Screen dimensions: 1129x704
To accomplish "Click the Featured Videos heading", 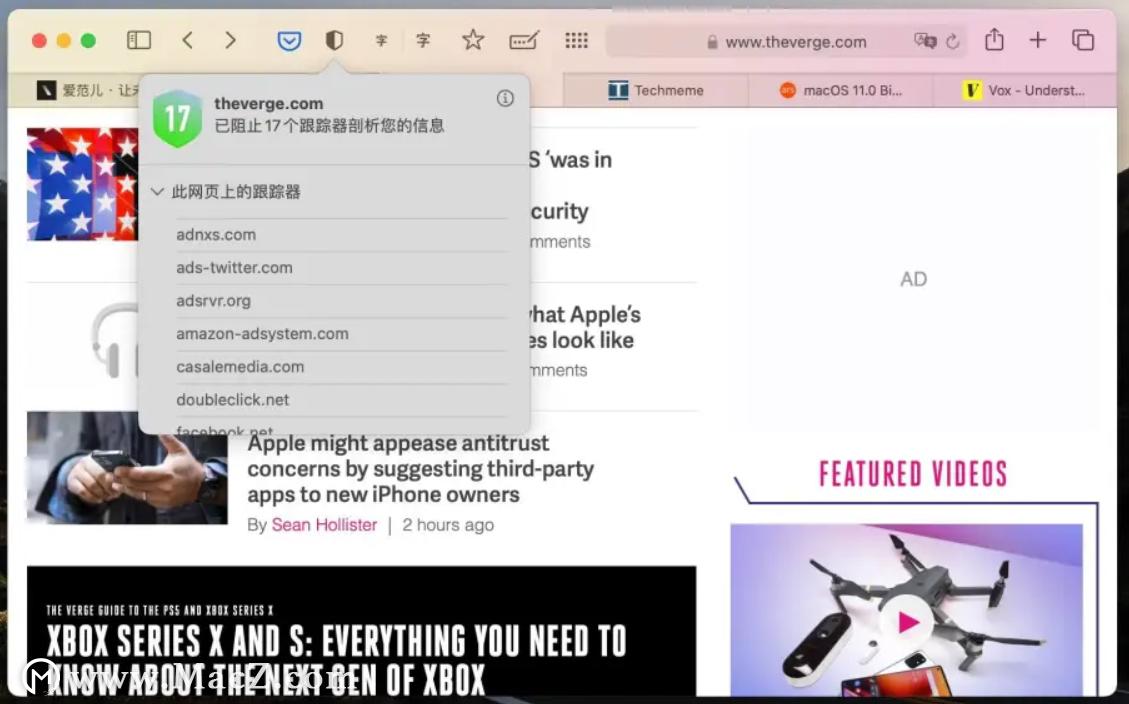I will click(912, 474).
